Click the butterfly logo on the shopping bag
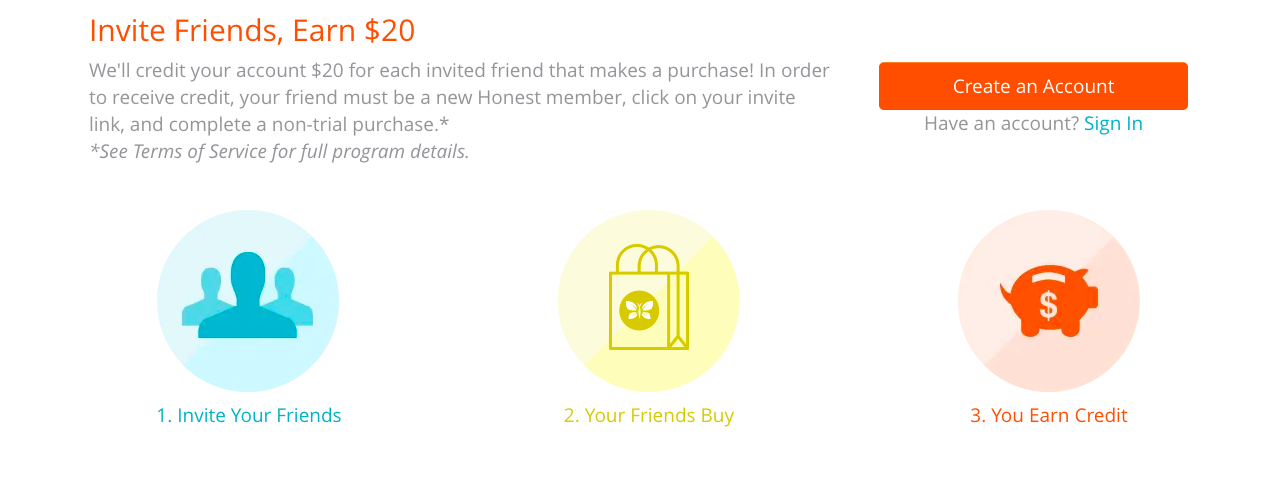Image resolution: width=1279 pixels, height=480 pixels. coord(637,309)
